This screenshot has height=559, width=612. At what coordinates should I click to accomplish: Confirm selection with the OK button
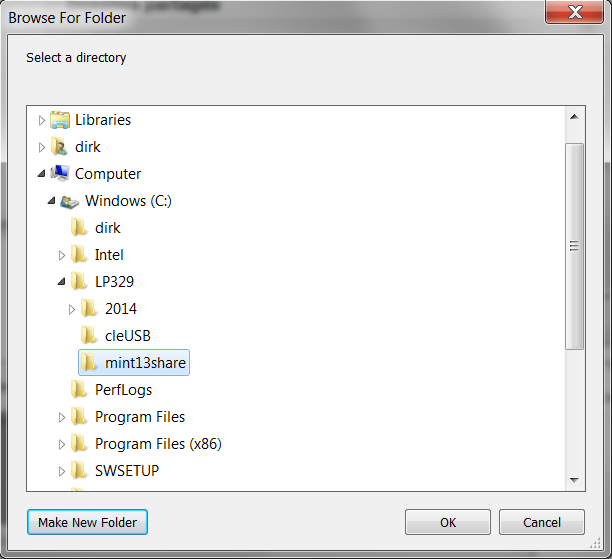coord(448,522)
